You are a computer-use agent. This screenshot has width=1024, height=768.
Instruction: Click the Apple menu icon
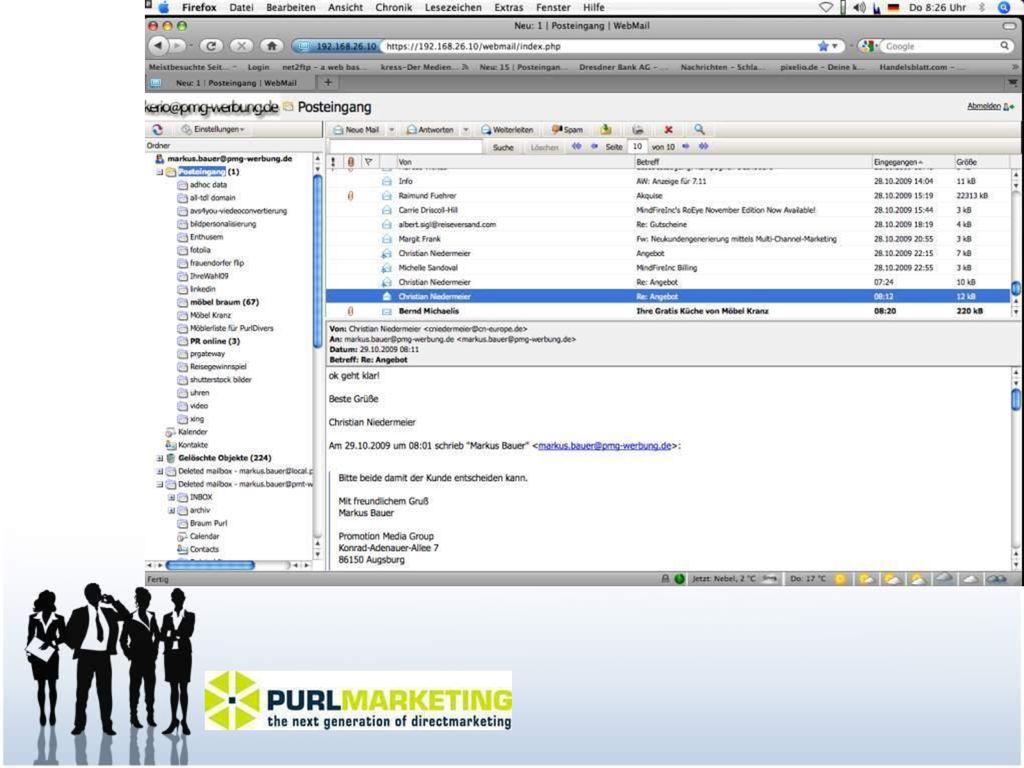pos(164,7)
